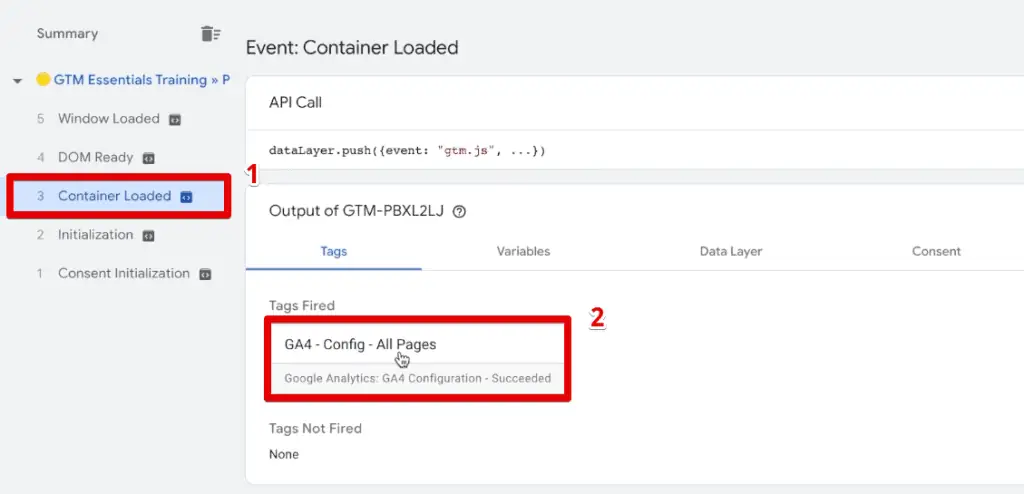Switch to the Variables tab

[523, 252]
